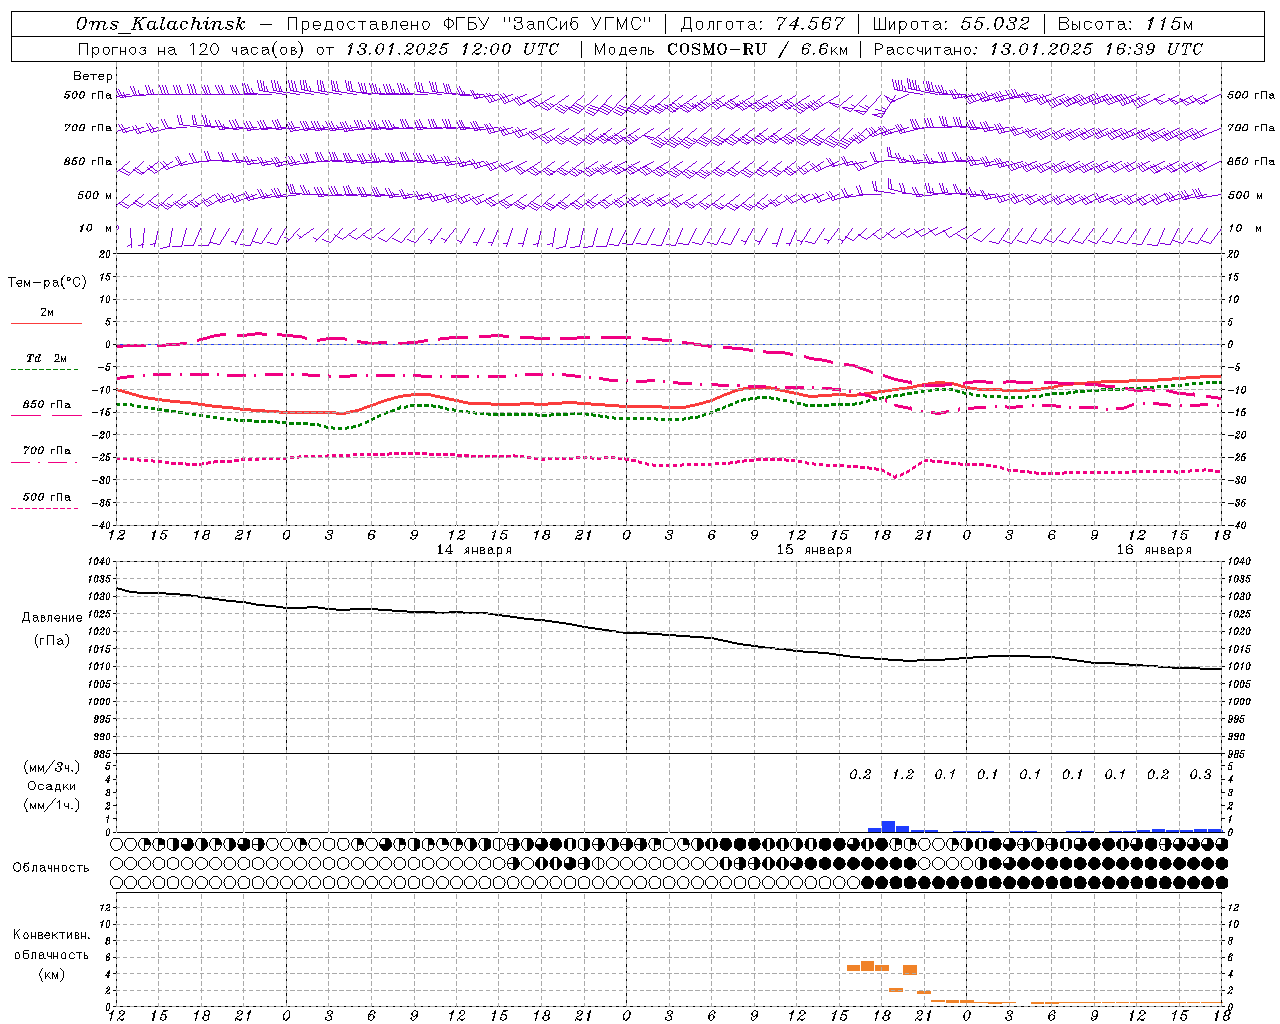Click the elevation text "Высота: 115м"

coord(1125,24)
